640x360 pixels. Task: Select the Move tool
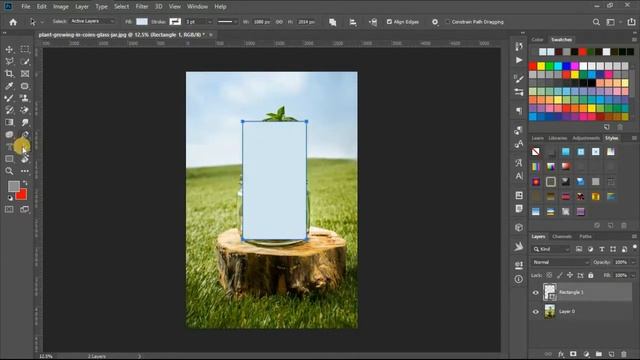coord(9,49)
